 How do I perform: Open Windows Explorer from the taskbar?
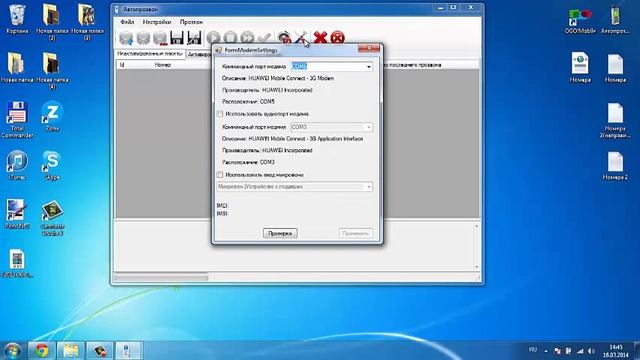point(70,351)
